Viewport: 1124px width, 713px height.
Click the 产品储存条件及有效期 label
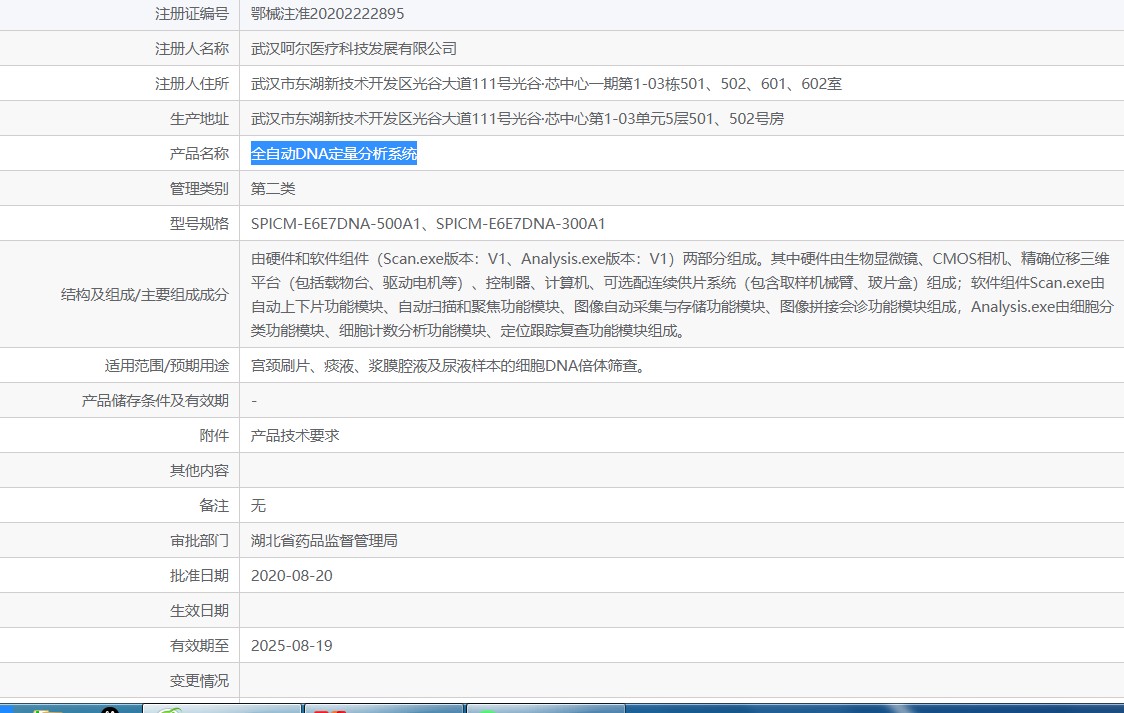pos(155,401)
